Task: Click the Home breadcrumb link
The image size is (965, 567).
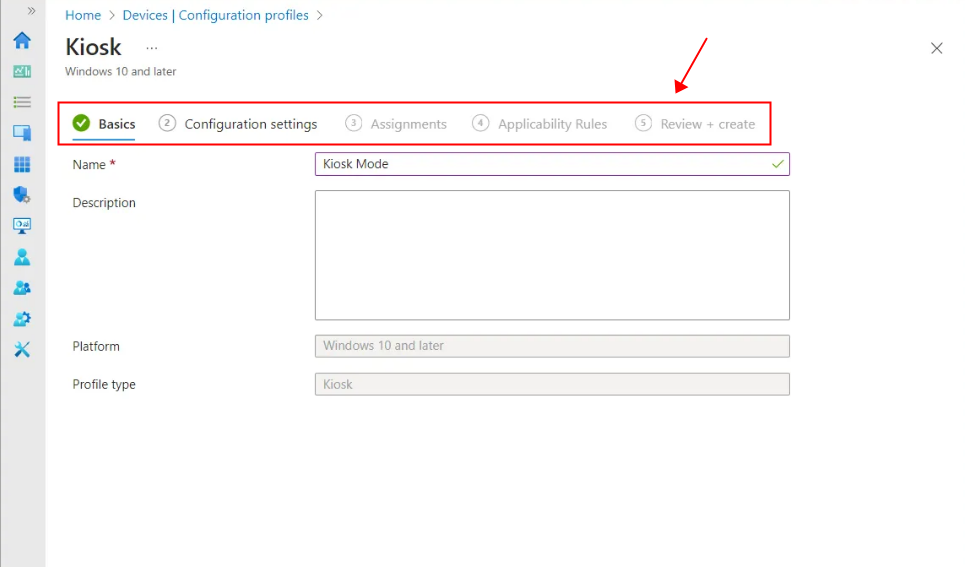Action: pos(83,15)
